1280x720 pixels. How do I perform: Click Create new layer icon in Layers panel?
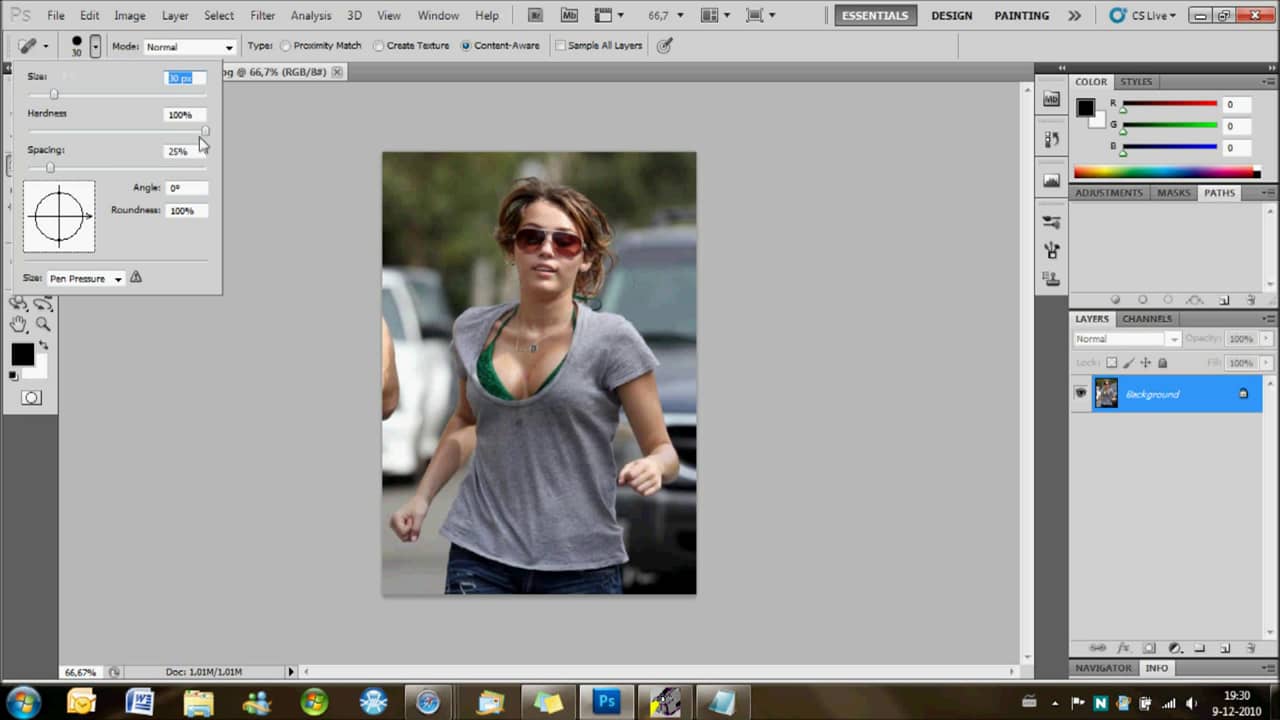click(x=1224, y=648)
